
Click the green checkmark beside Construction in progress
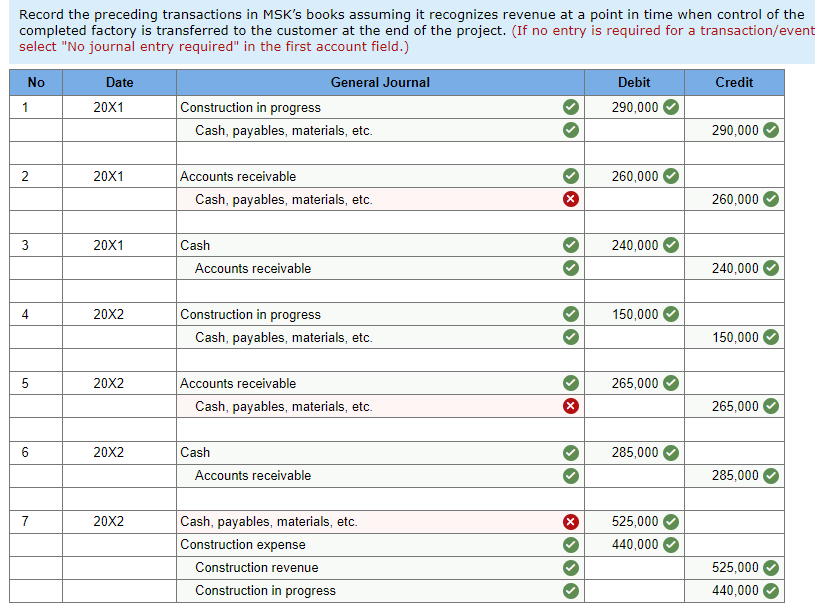tap(571, 107)
